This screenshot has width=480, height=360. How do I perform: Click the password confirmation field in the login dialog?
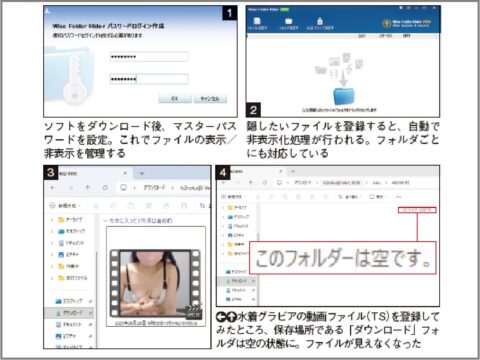(x=149, y=79)
